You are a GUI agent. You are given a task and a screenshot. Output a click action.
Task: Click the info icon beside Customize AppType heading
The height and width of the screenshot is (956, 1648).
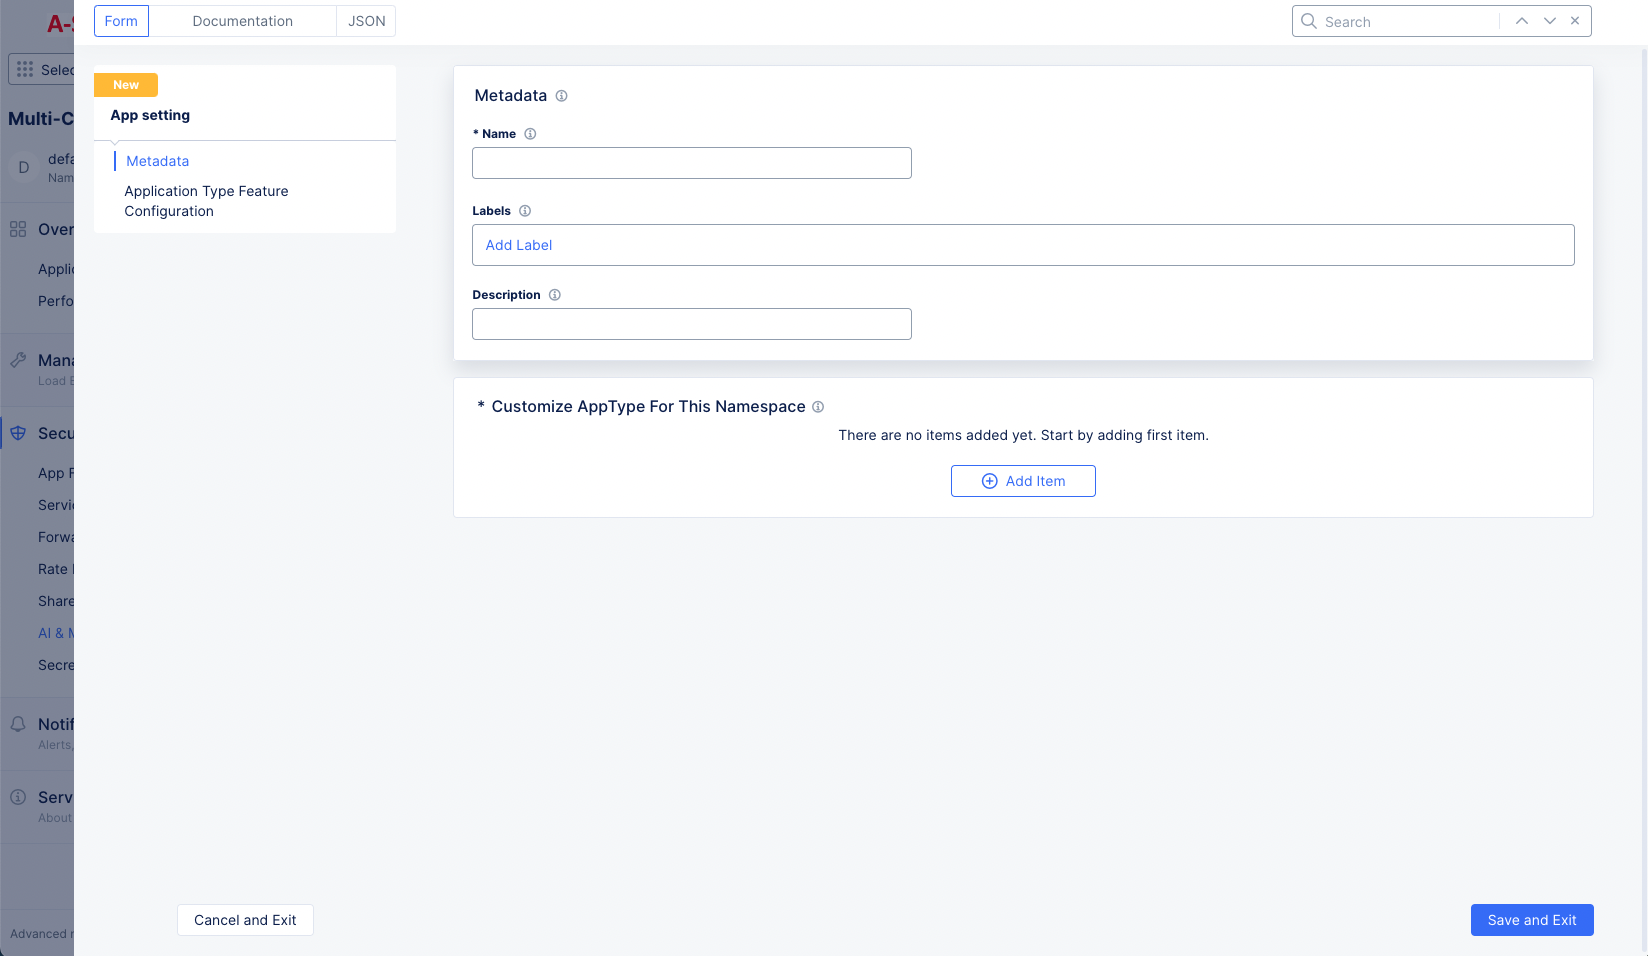818,406
